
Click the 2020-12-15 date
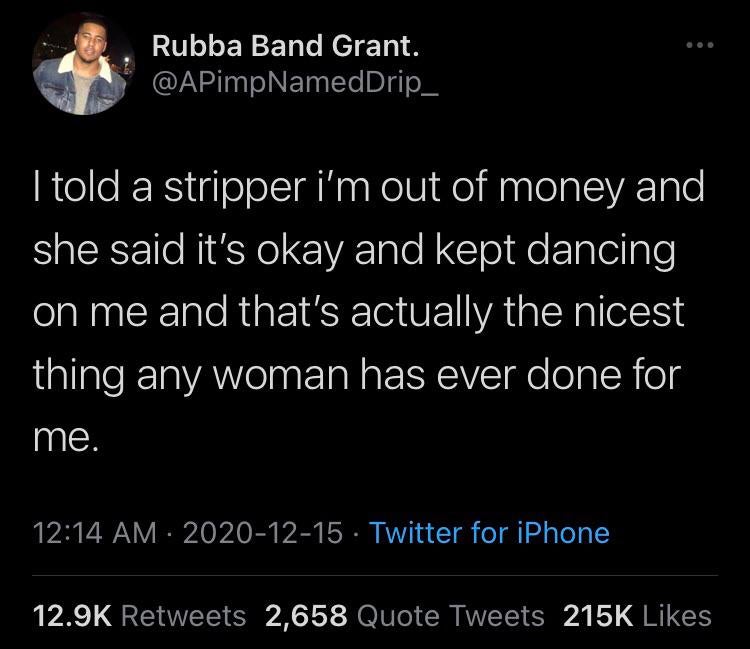262,531
